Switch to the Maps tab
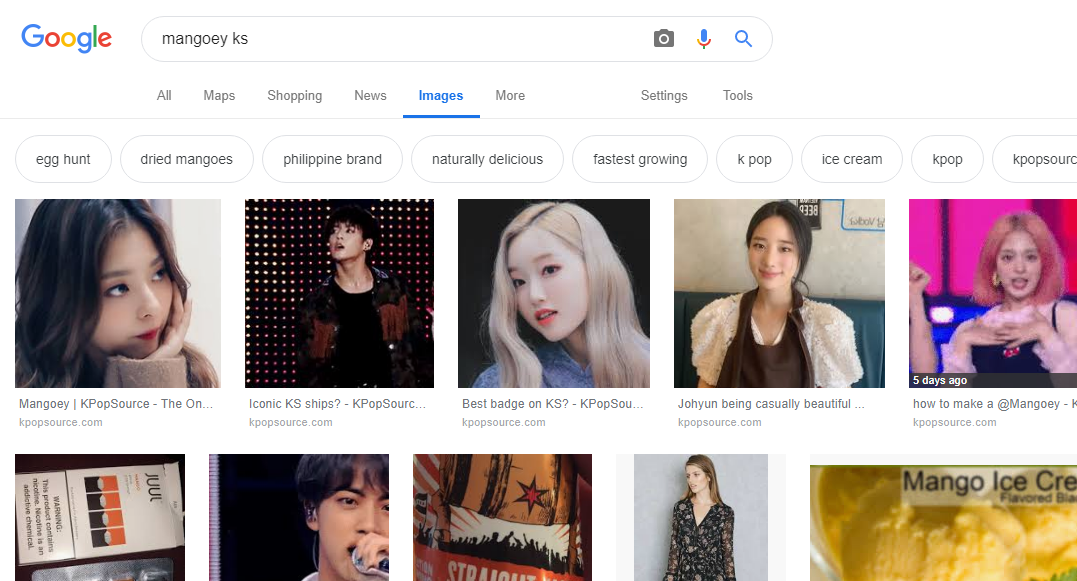 click(x=219, y=95)
